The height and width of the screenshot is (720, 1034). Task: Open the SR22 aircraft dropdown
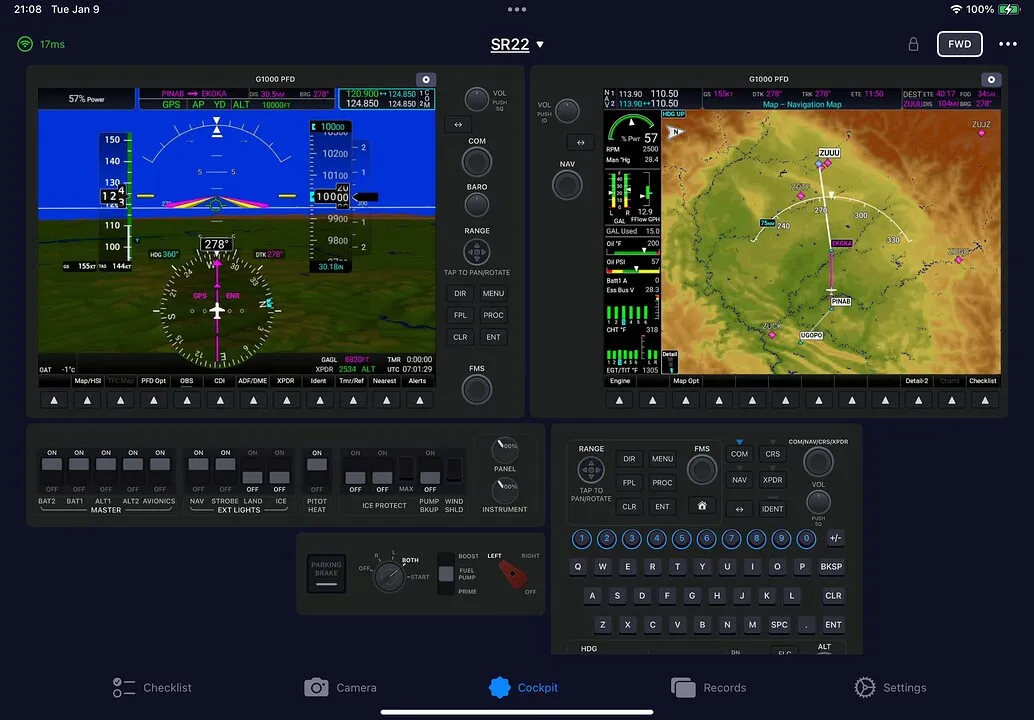pos(517,44)
